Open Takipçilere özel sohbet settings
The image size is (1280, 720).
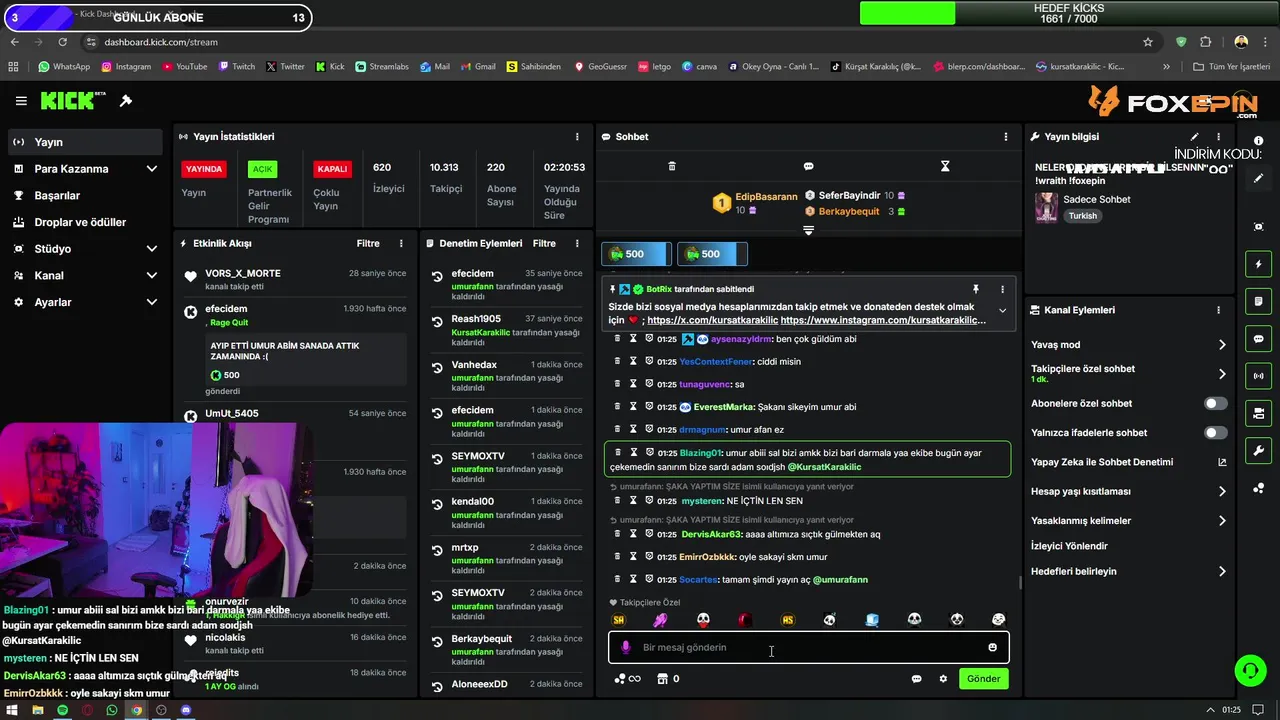coord(1129,373)
